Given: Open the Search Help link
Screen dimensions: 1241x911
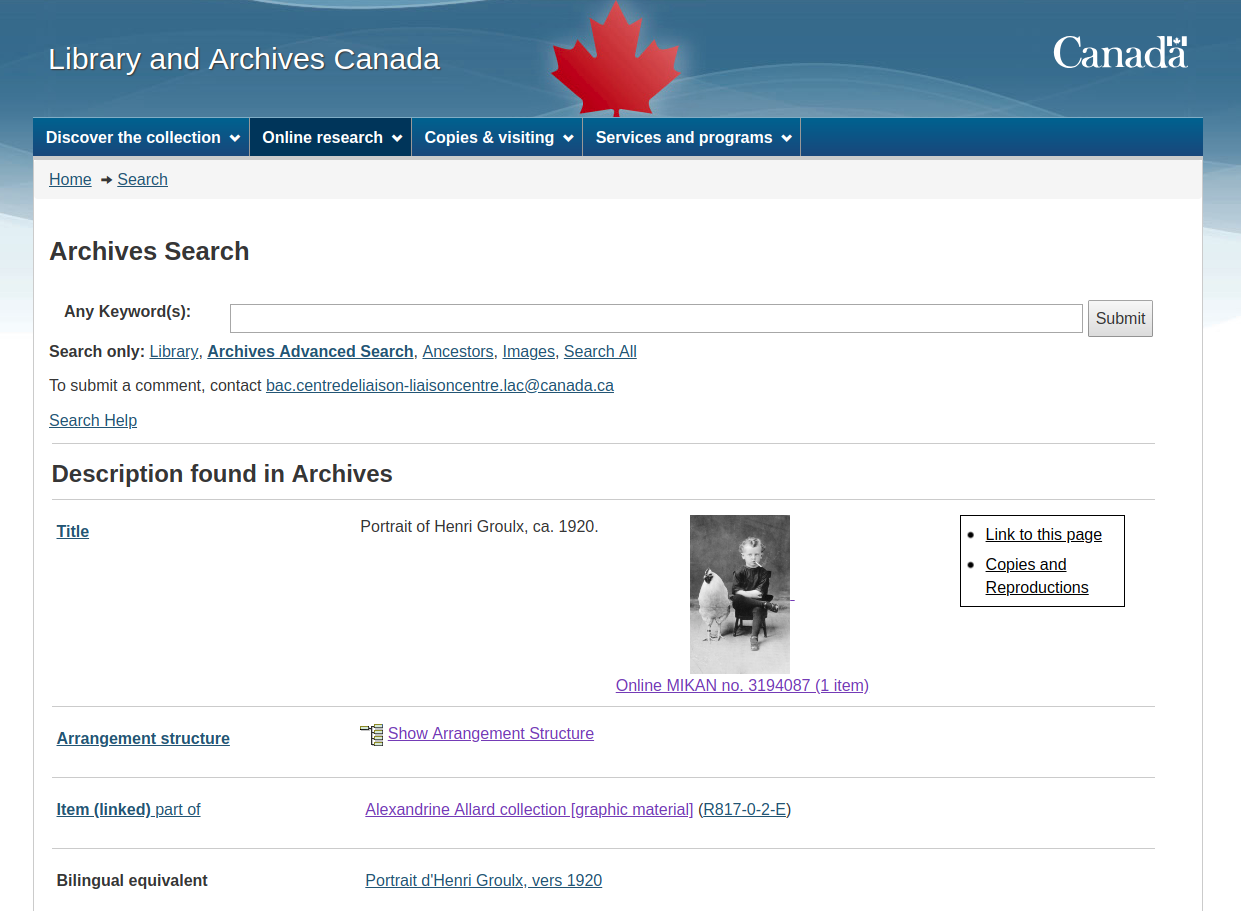Looking at the screenshot, I should click(x=93, y=421).
